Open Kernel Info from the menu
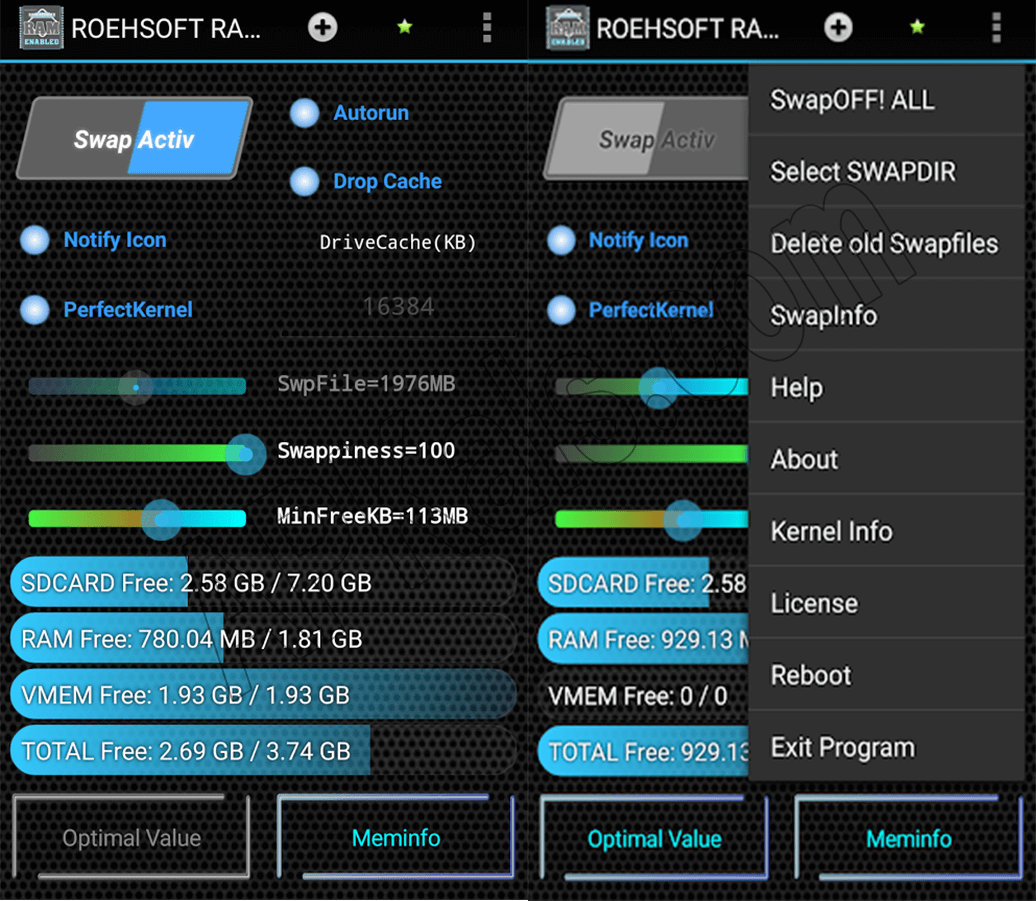 [x=887, y=532]
